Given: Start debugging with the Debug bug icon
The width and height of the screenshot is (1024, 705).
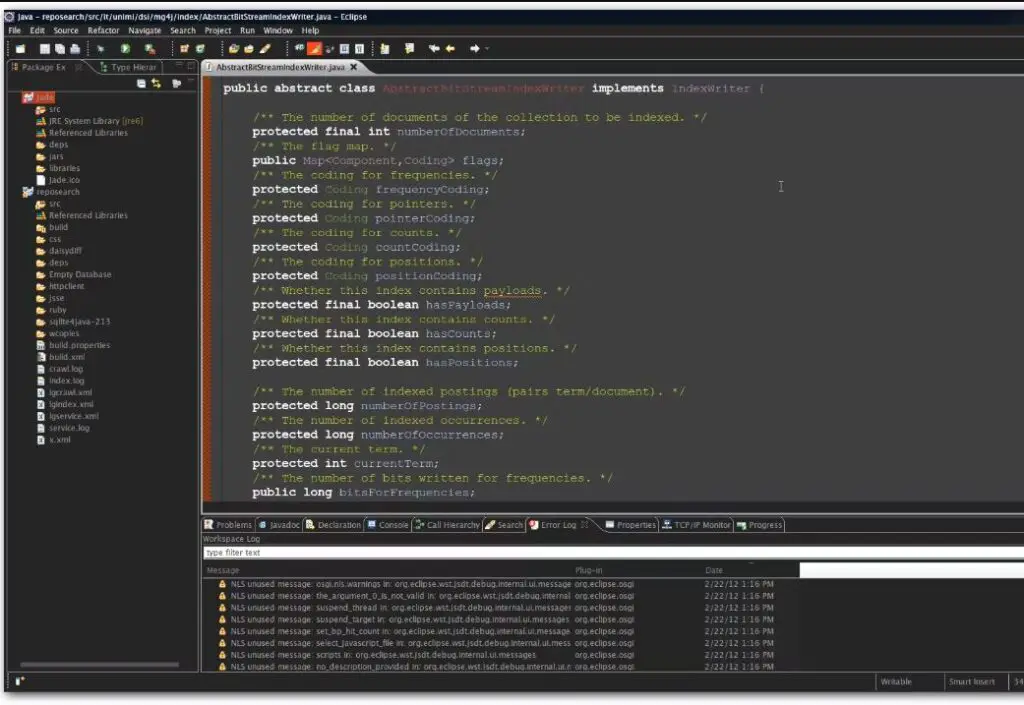Looking at the screenshot, I should click(101, 49).
